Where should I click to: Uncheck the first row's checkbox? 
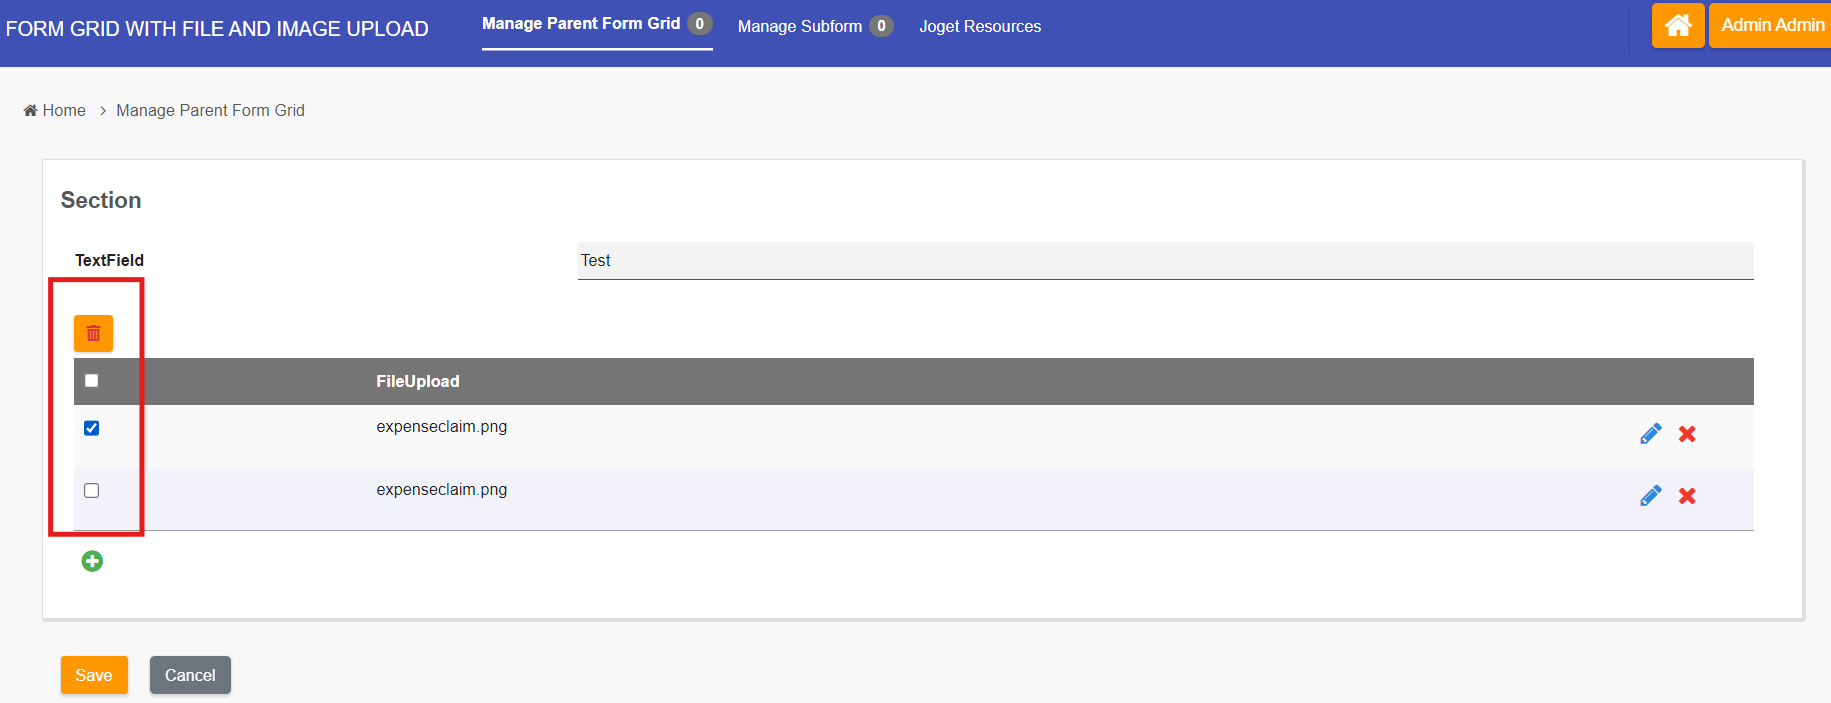(92, 428)
